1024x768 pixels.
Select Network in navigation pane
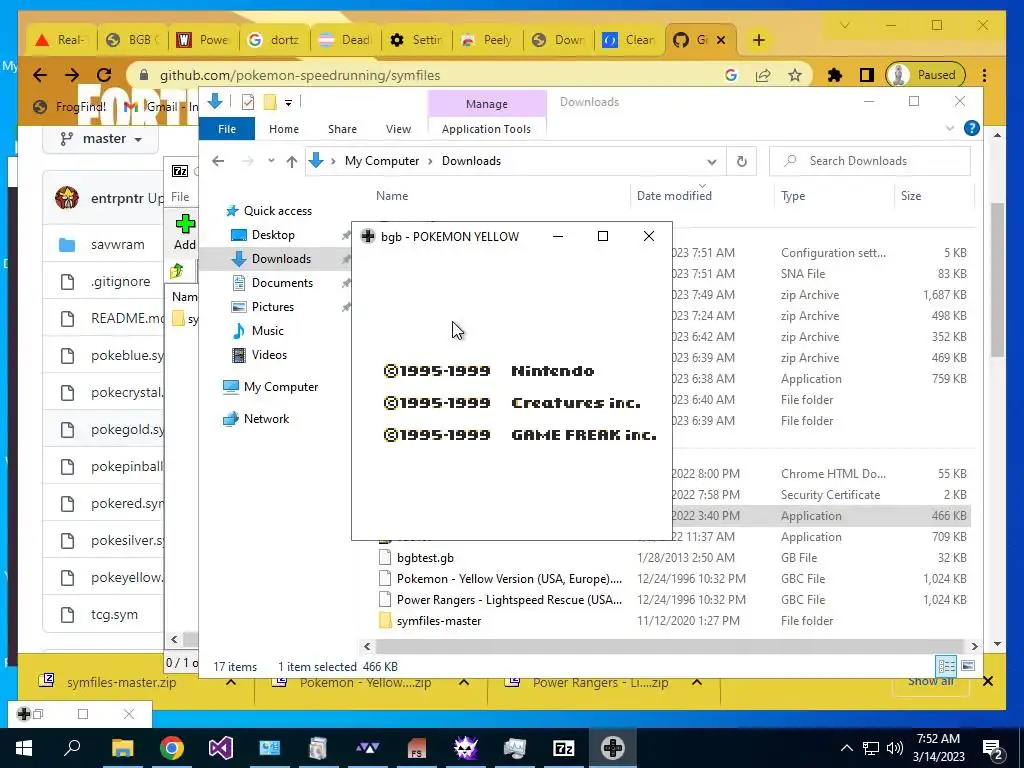coord(266,419)
